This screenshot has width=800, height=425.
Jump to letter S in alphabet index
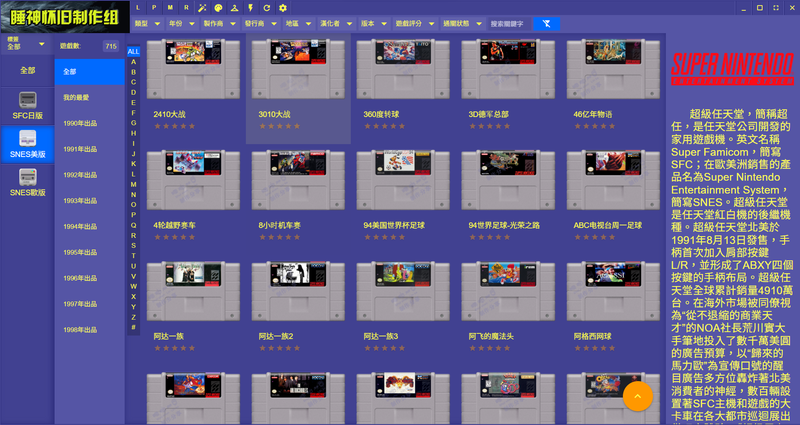(x=133, y=245)
